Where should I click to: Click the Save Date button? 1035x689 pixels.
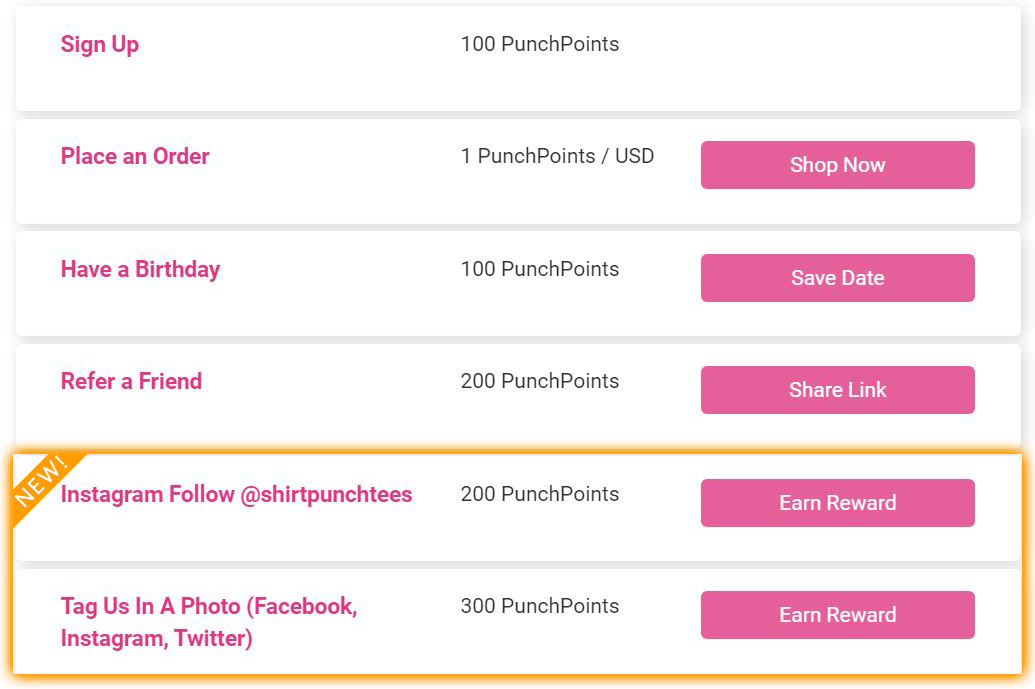click(x=837, y=278)
